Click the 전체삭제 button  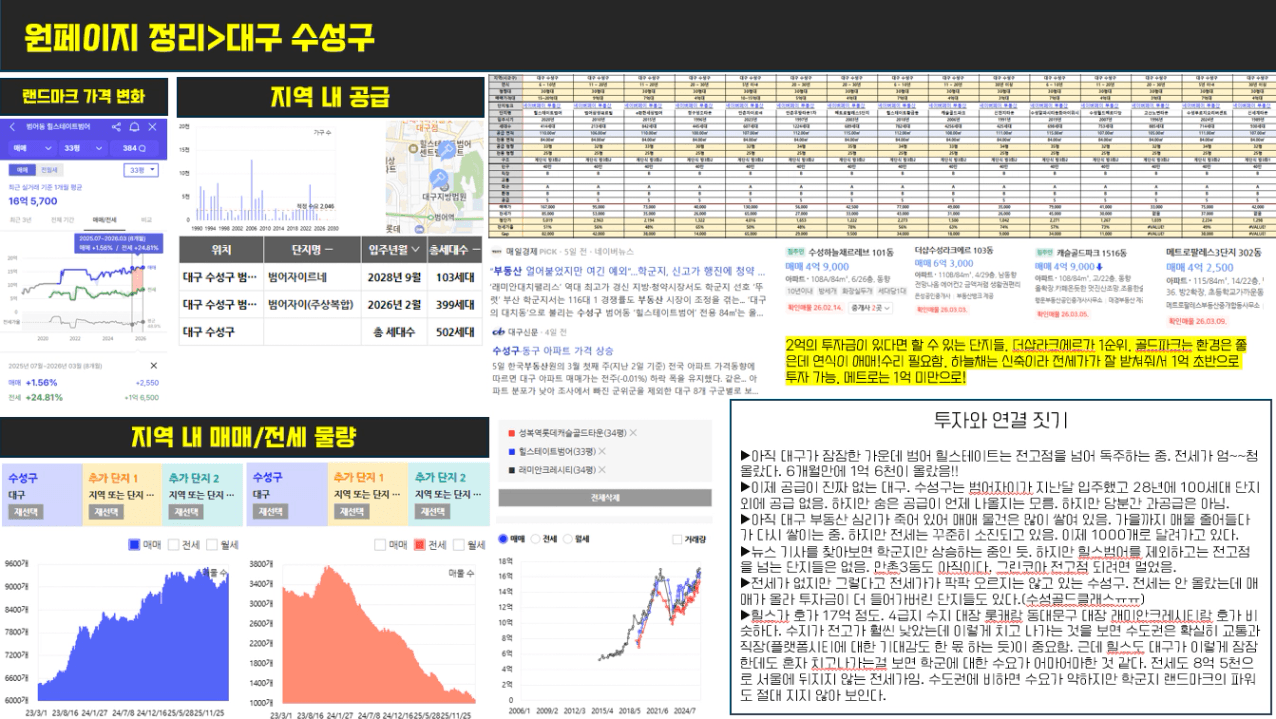605,496
